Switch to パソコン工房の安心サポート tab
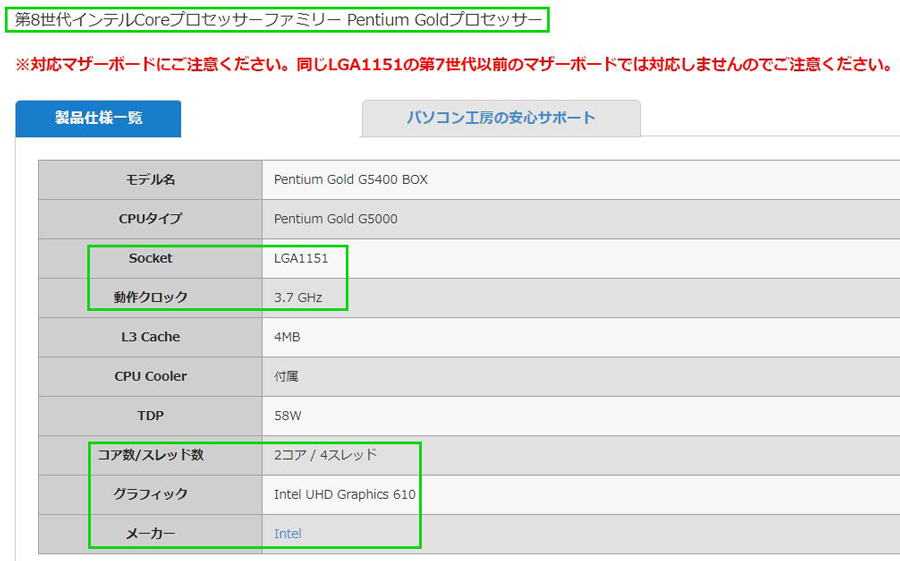The width and height of the screenshot is (900, 561). click(501, 118)
